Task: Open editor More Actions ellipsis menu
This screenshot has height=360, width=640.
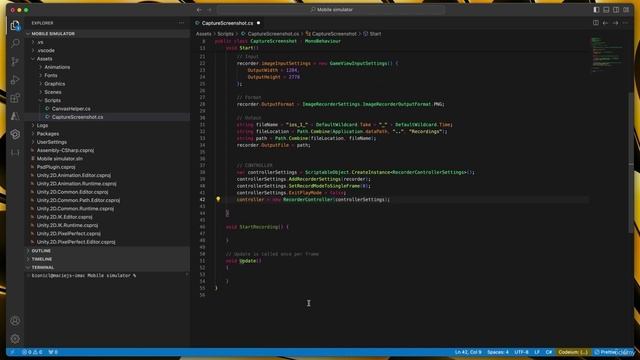Action: tap(625, 23)
